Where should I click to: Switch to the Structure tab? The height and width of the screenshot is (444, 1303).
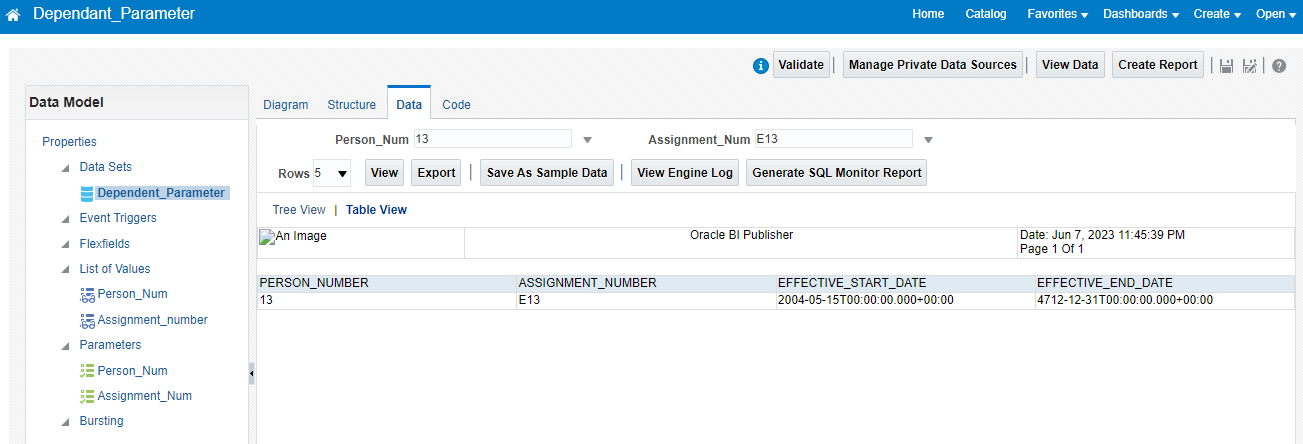pyautogui.click(x=351, y=105)
